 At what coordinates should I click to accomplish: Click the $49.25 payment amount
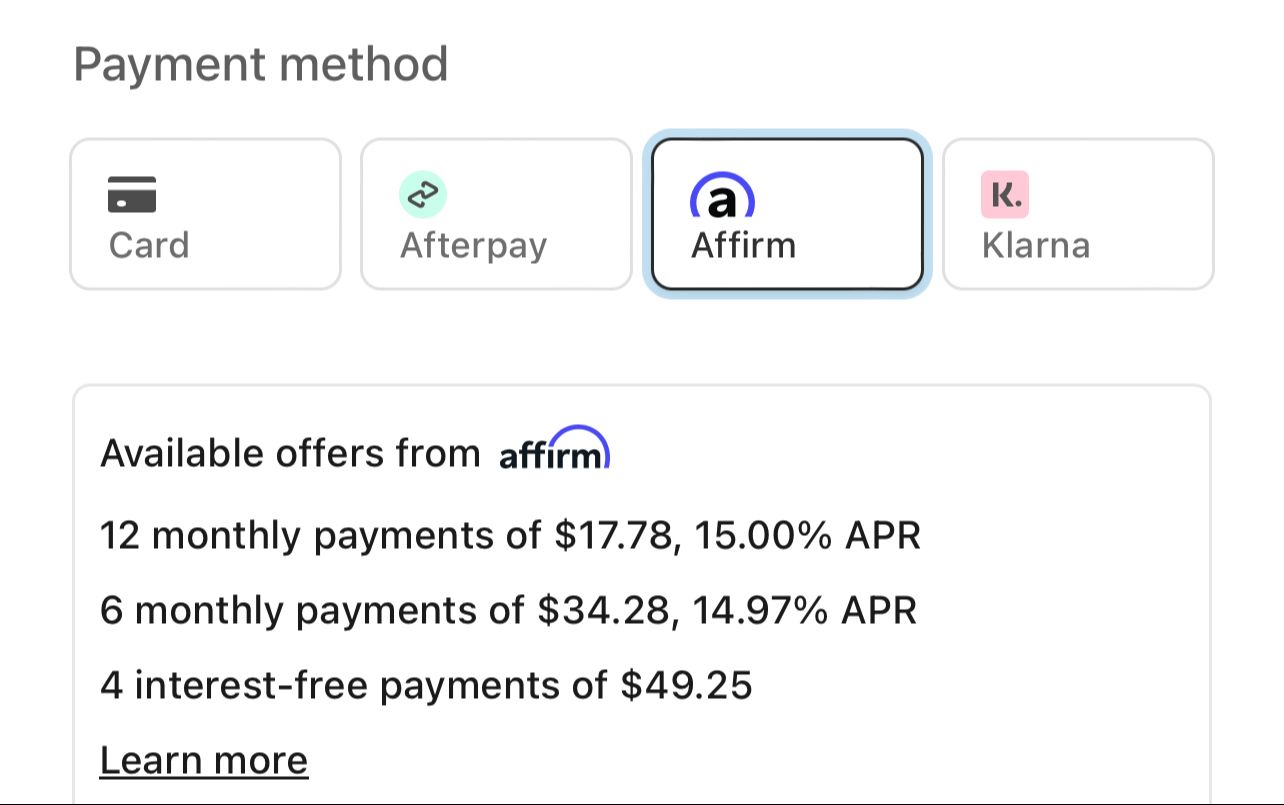(686, 686)
